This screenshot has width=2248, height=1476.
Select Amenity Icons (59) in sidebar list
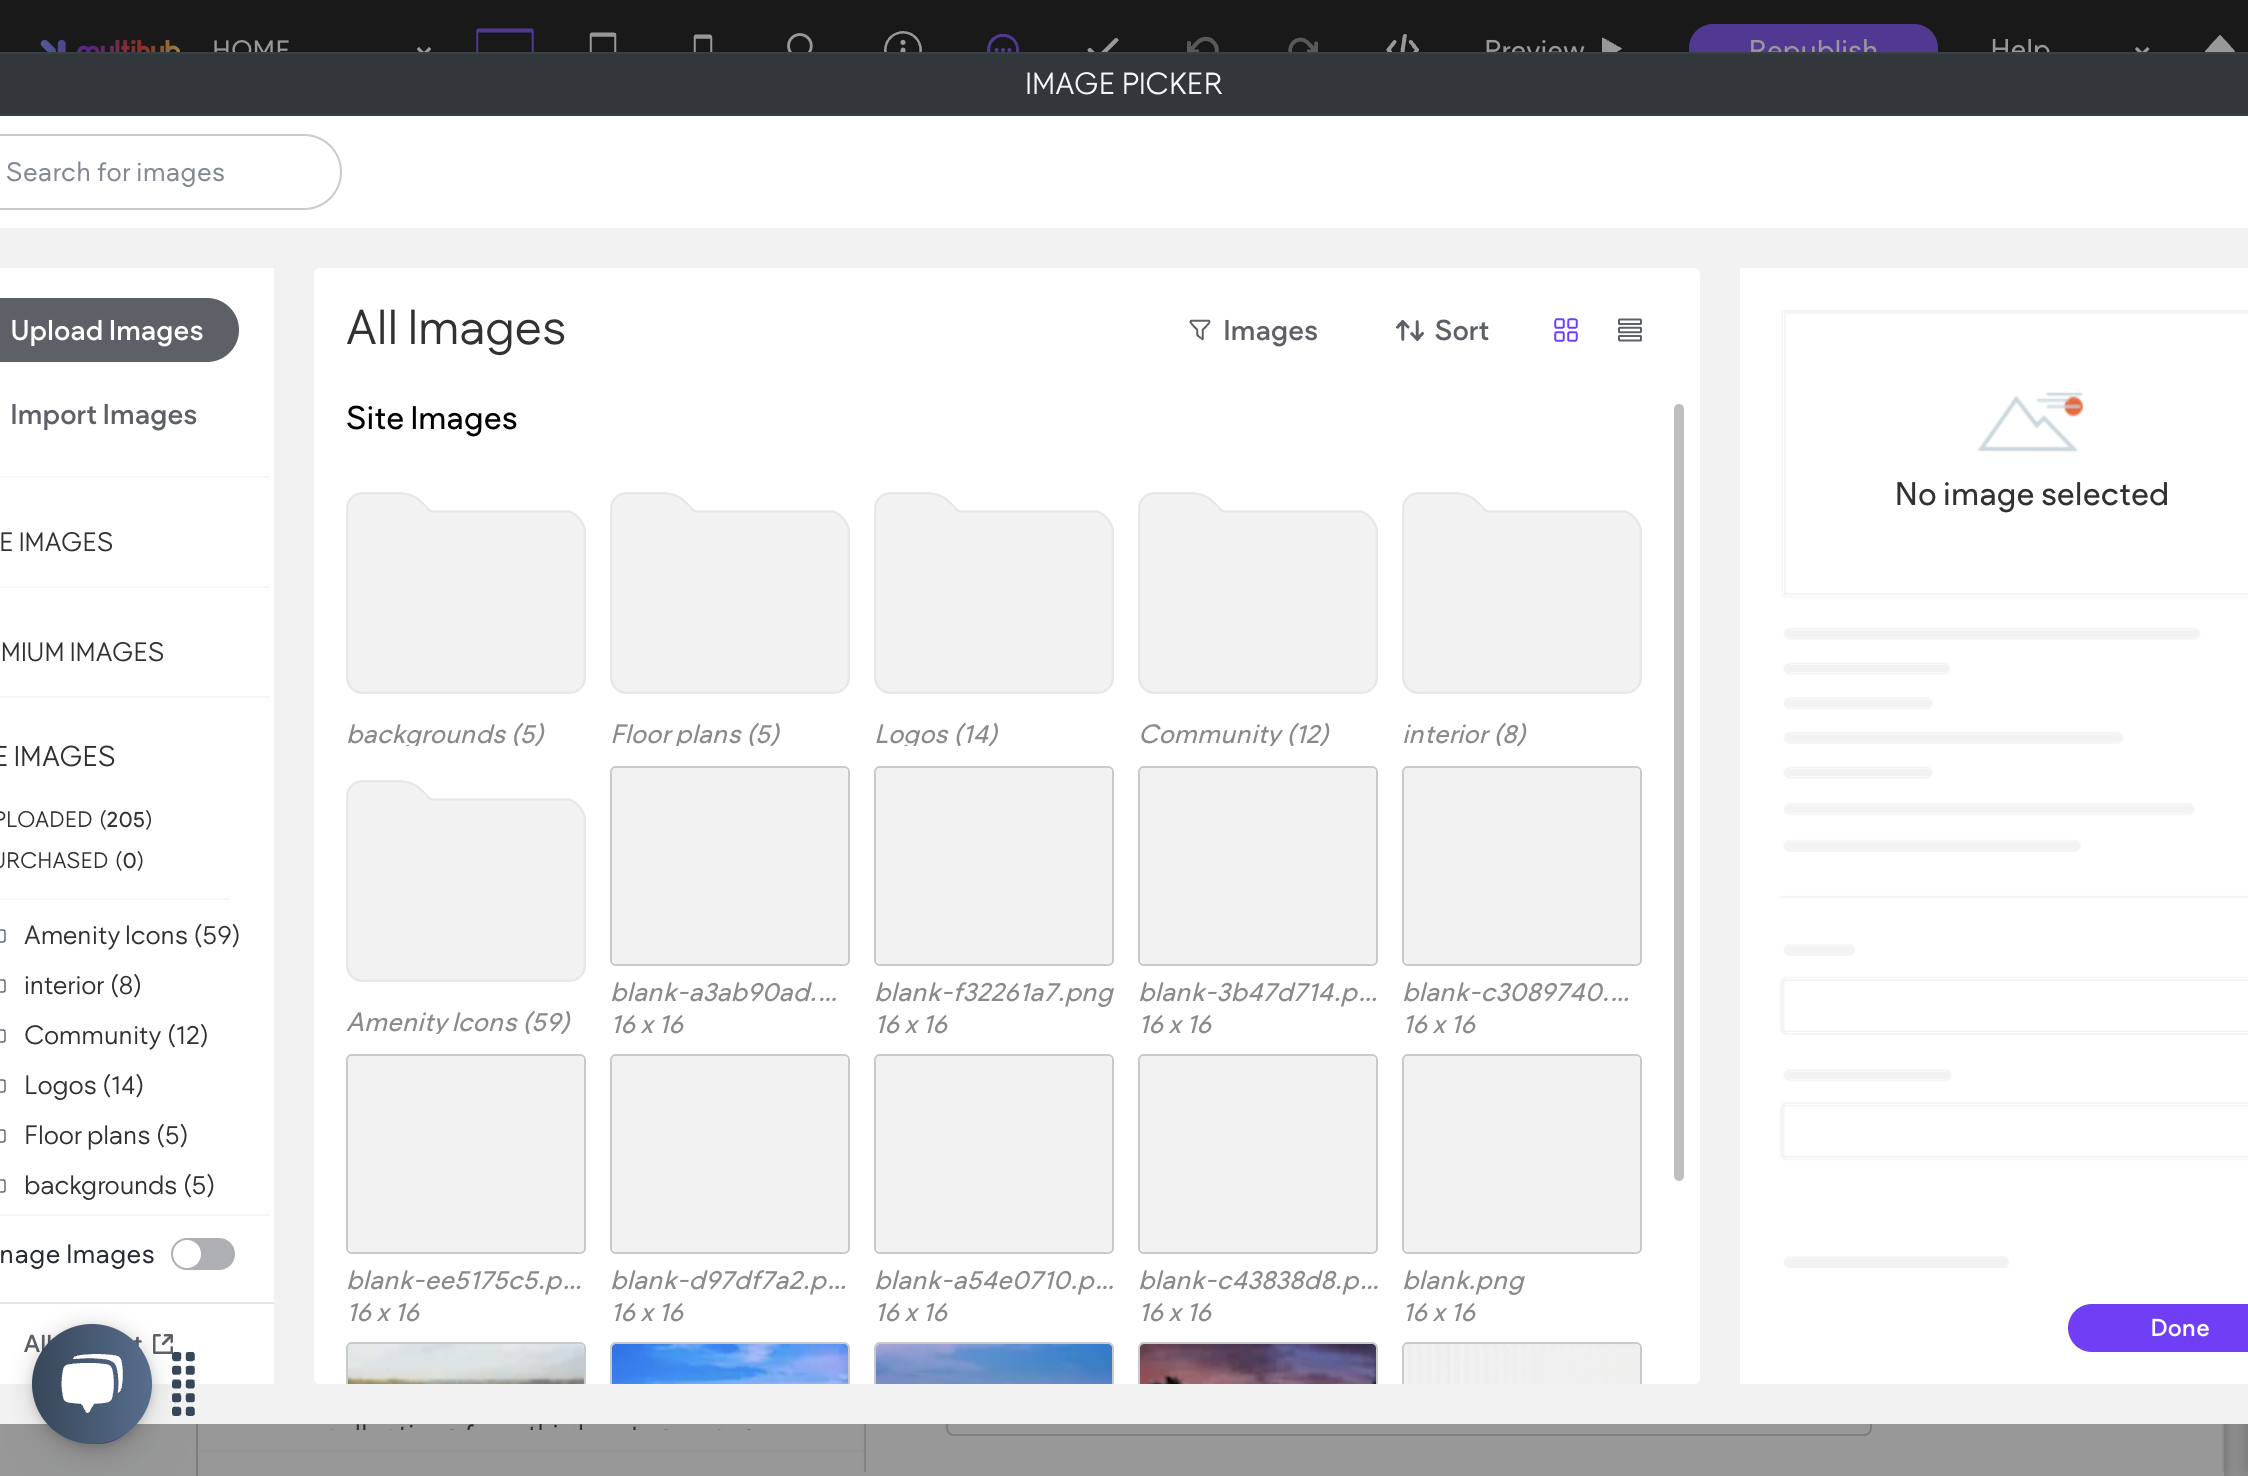[x=131, y=935]
